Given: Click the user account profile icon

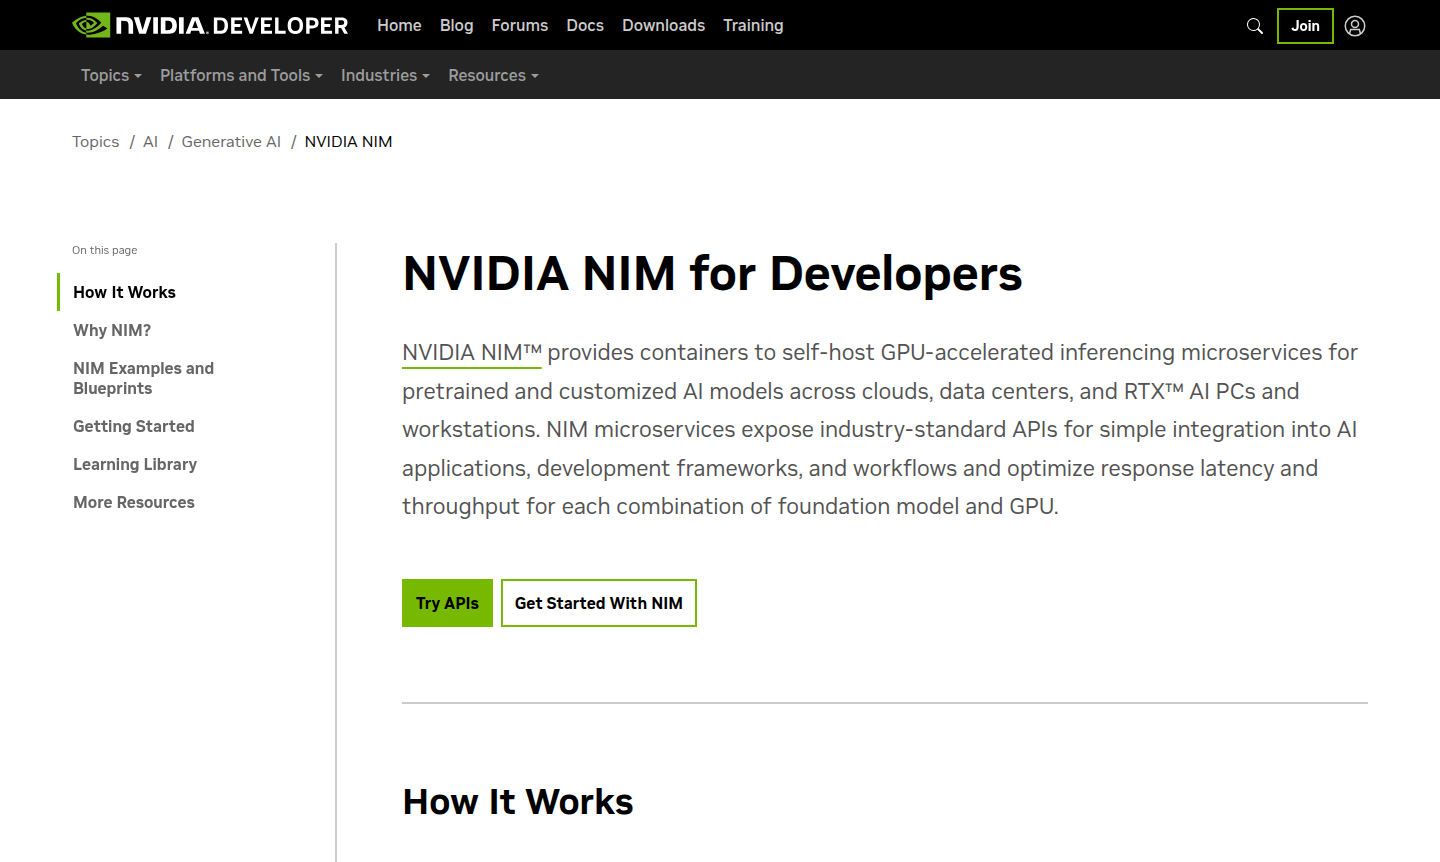Looking at the screenshot, I should tap(1354, 26).
